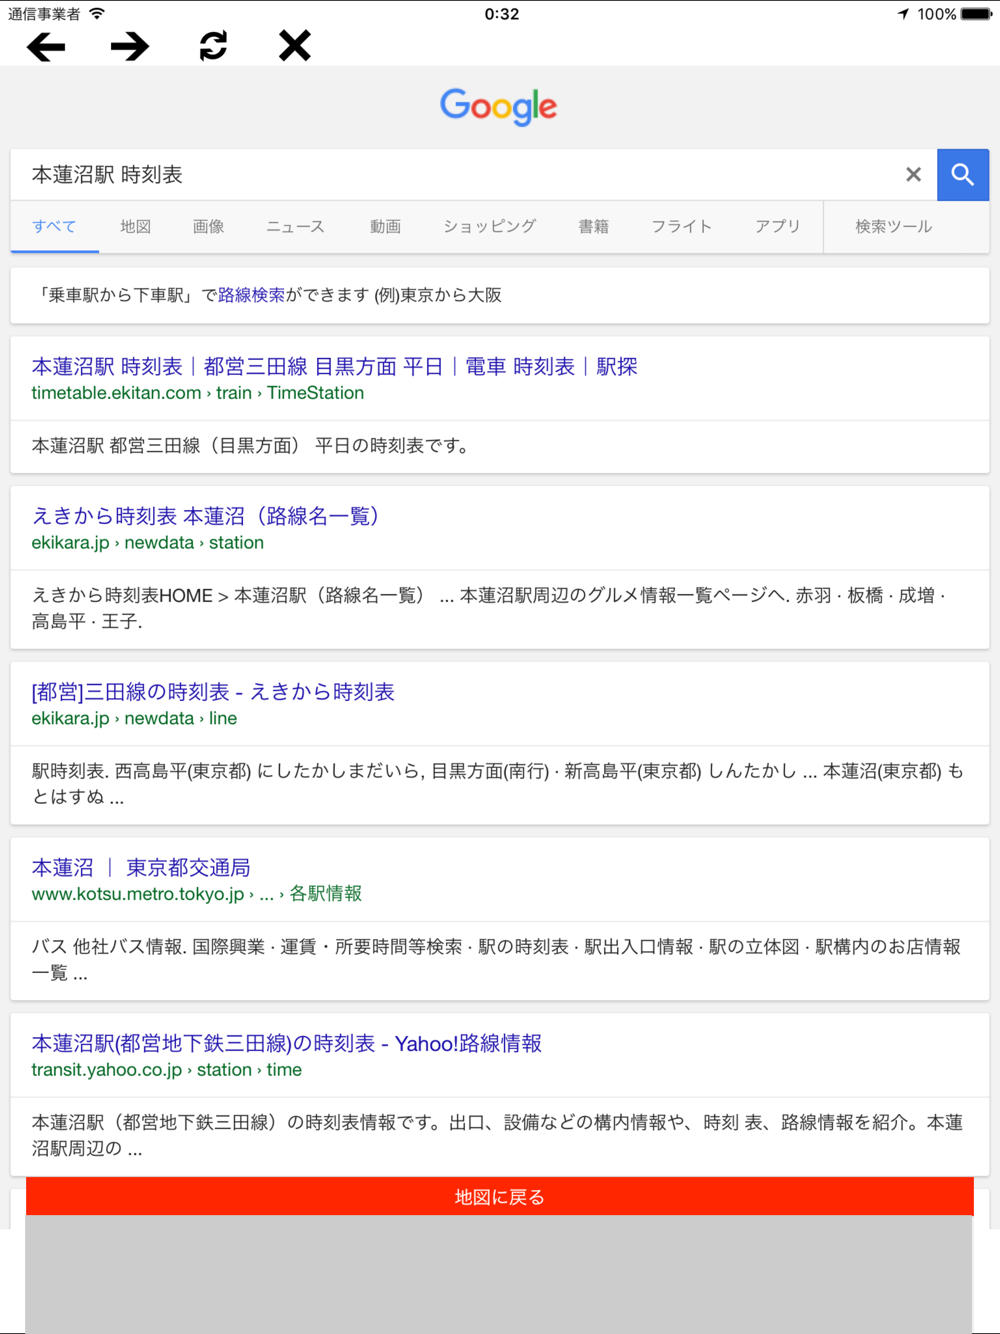Switch to the 画像 tab
The image size is (1000, 1334).
coord(208,227)
